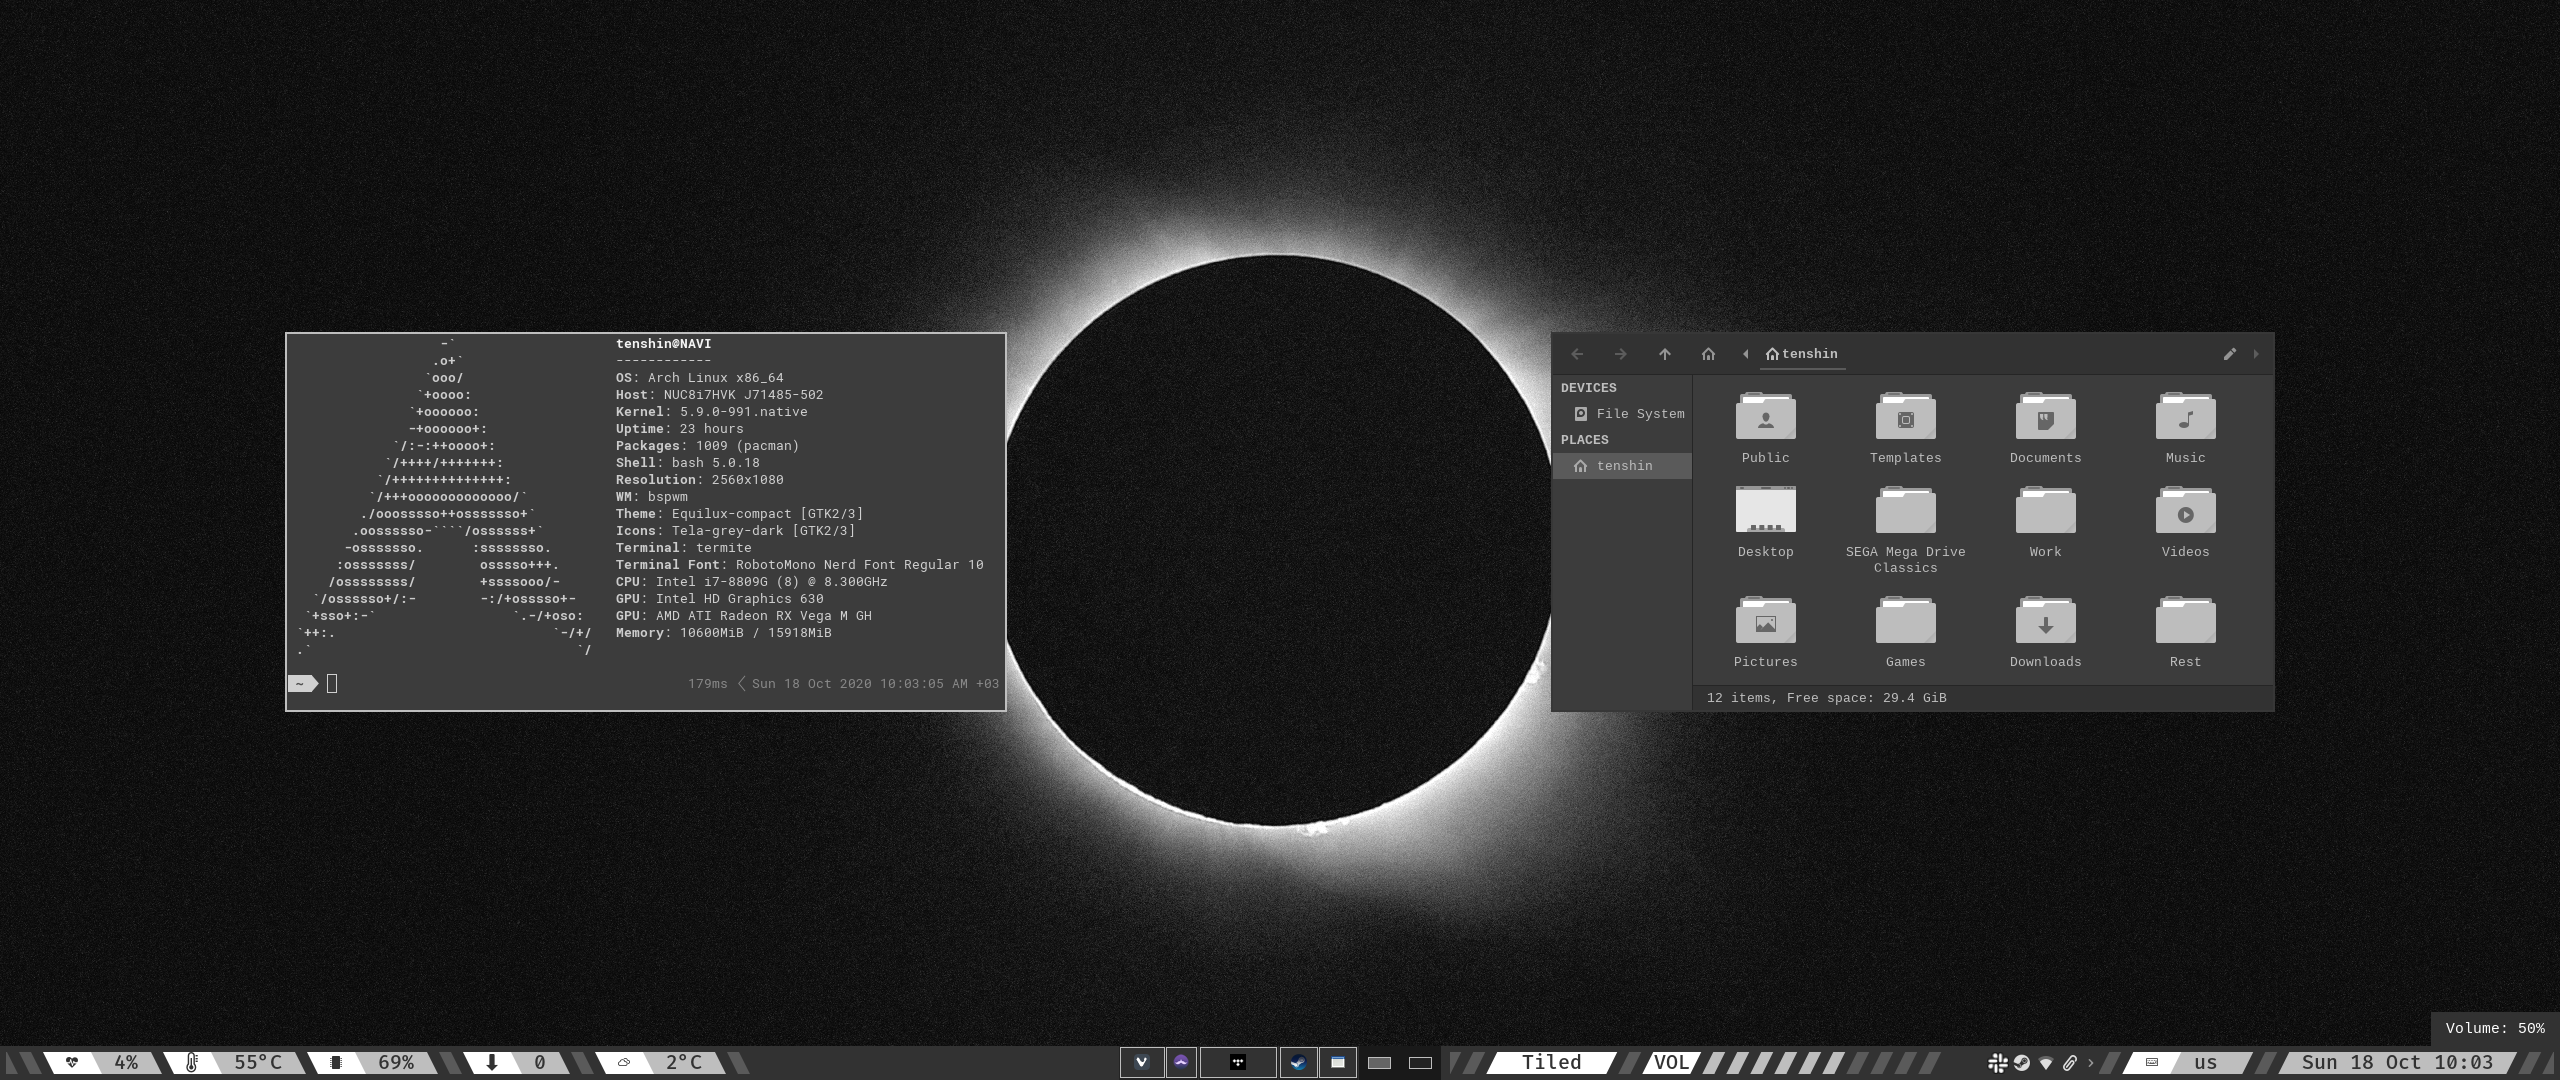Click the weather cloud icon in the bar
The height and width of the screenshot is (1080, 2560).
(624, 1063)
